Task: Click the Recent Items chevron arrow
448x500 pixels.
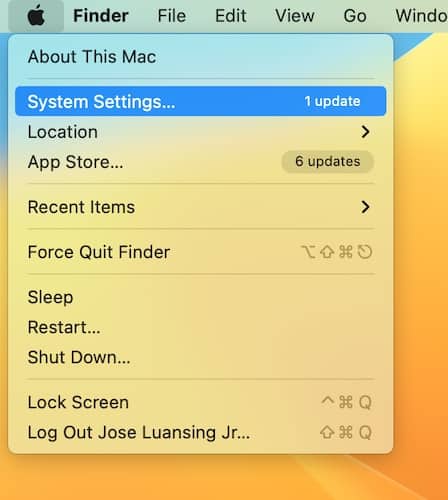Action: pyautogui.click(x=366, y=207)
